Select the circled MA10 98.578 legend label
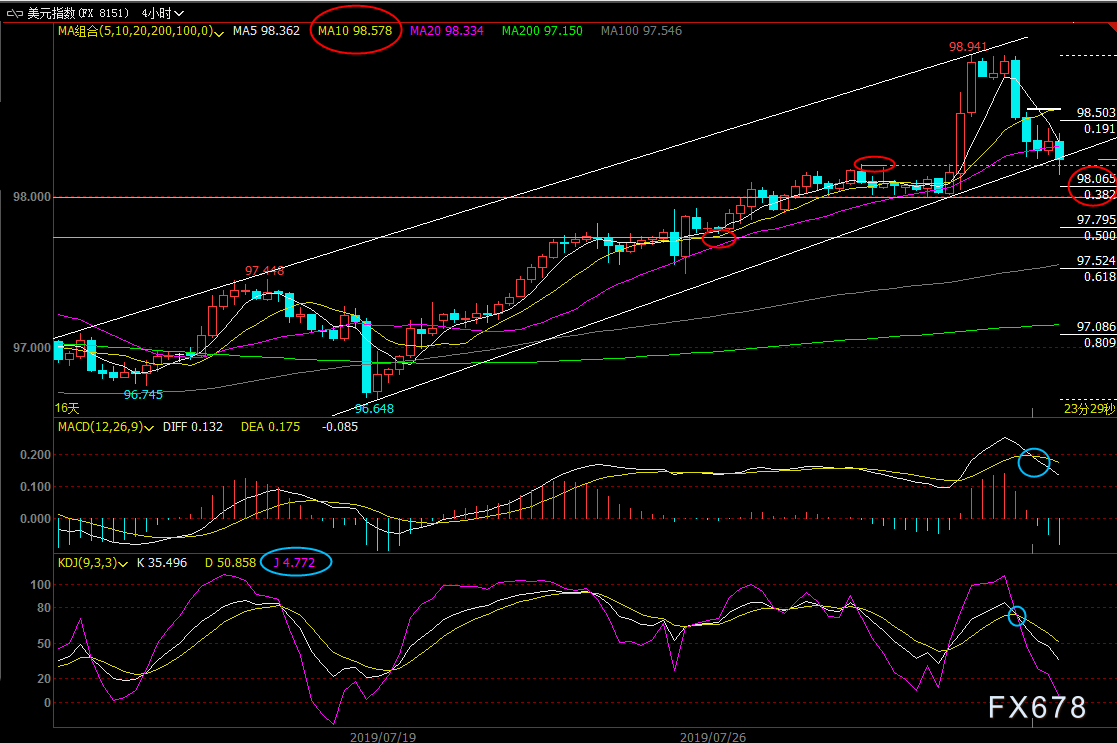The width and height of the screenshot is (1117, 743). pos(354,31)
